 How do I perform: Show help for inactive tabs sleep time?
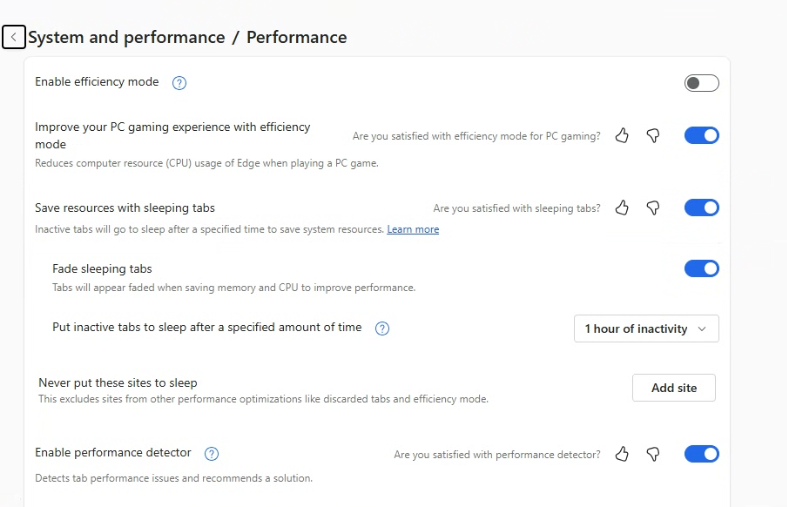(x=382, y=328)
